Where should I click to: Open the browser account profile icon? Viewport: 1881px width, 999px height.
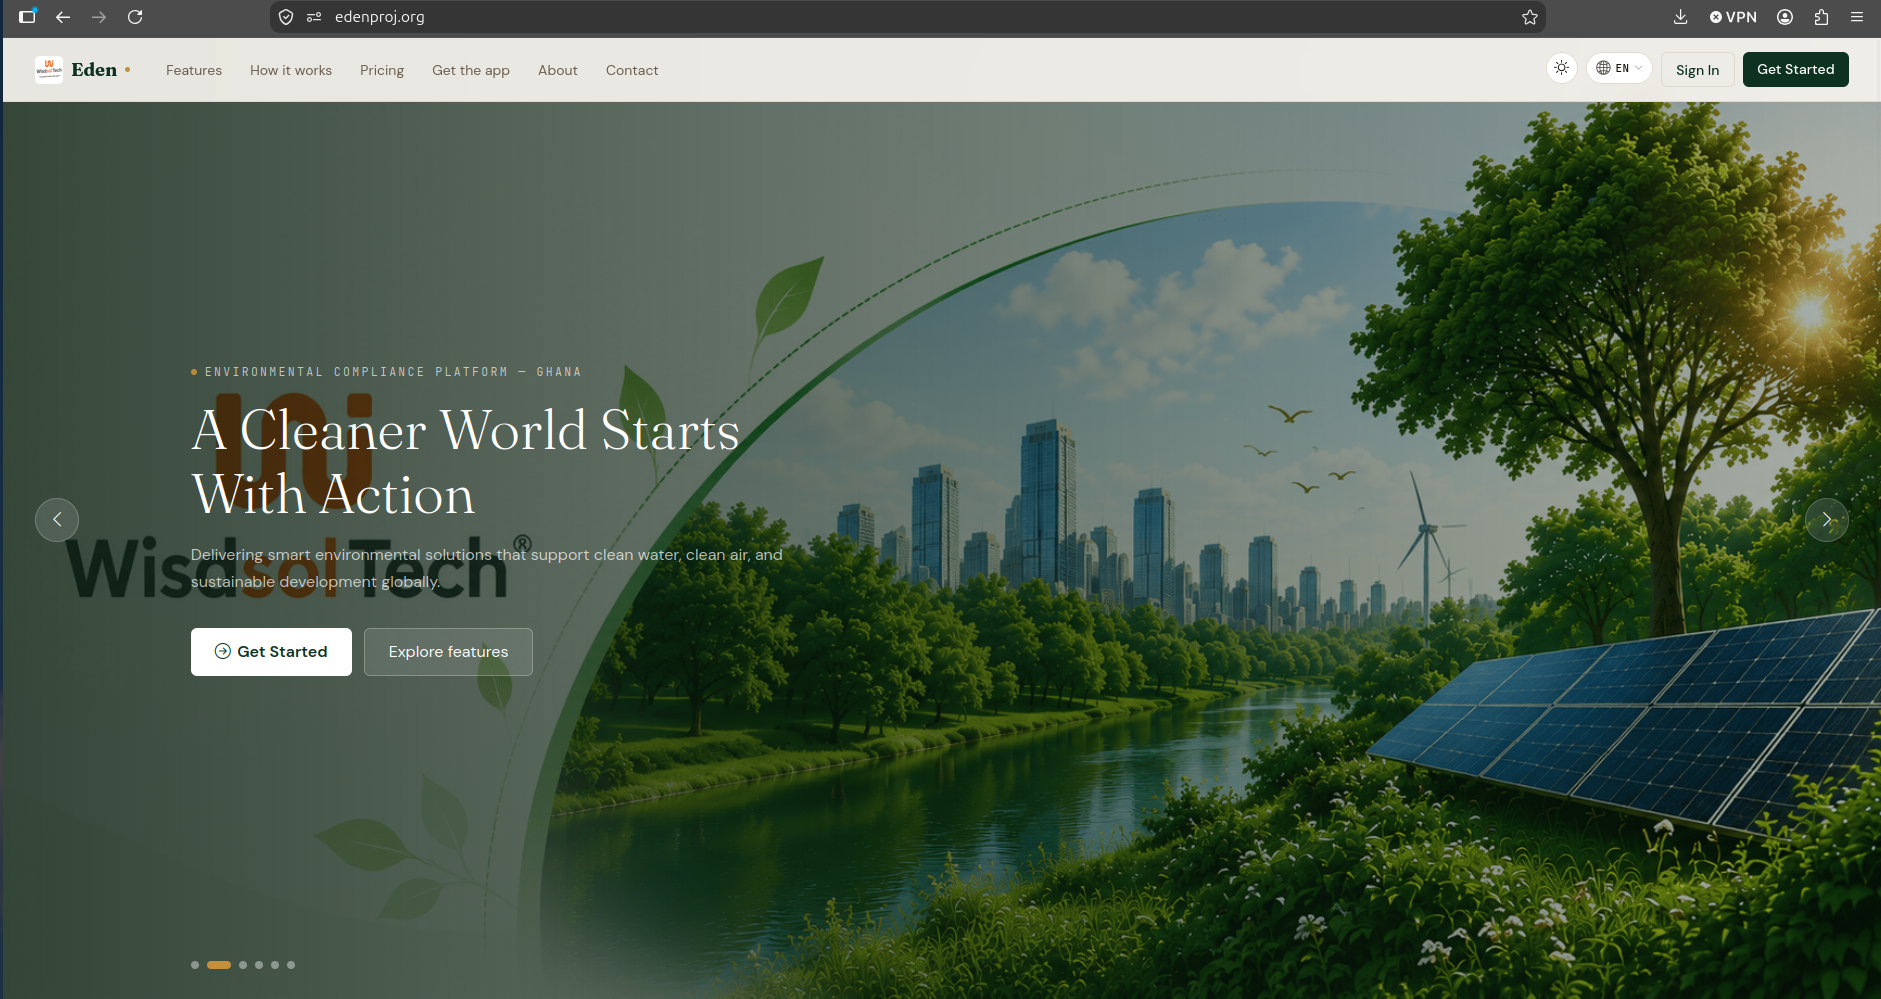(x=1785, y=17)
